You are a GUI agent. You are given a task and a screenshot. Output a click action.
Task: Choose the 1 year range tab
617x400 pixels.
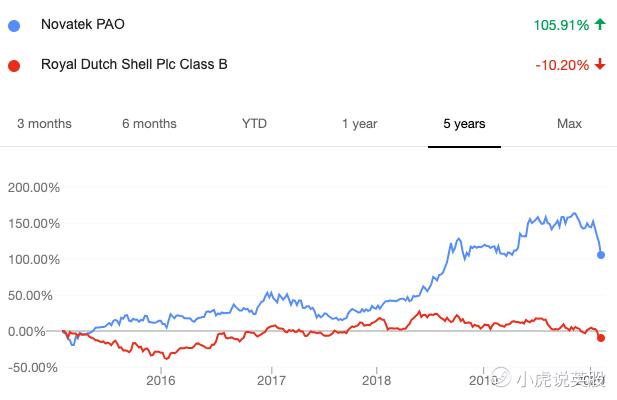tap(359, 124)
